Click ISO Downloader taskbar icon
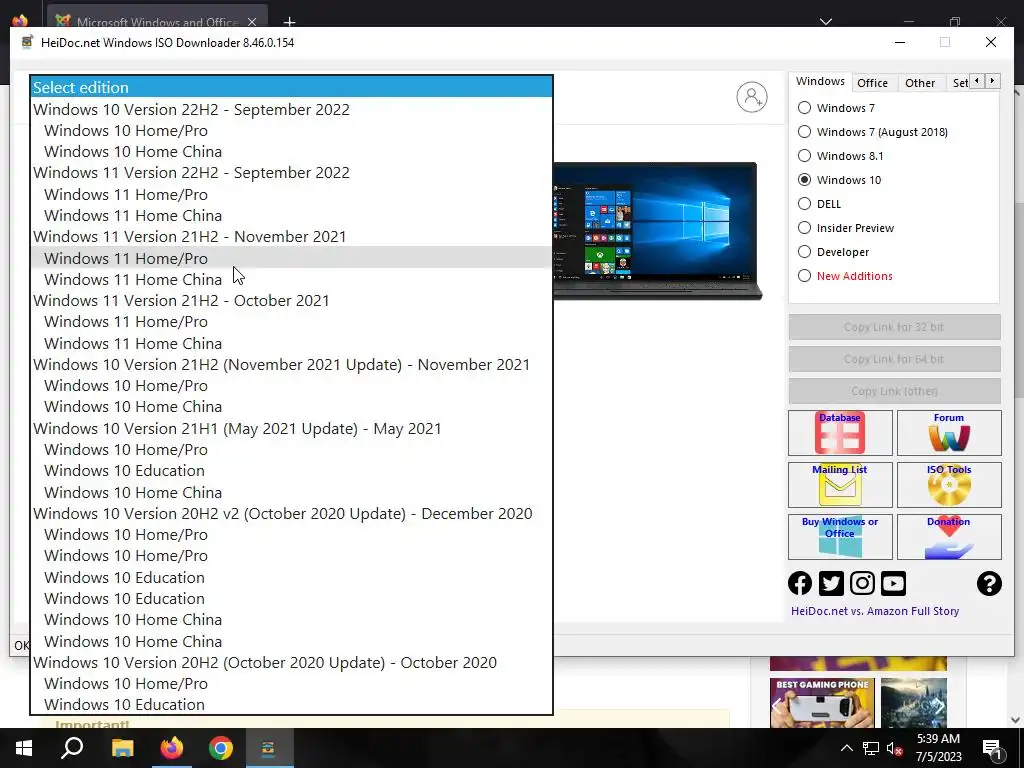The width and height of the screenshot is (1024, 768). click(270, 748)
